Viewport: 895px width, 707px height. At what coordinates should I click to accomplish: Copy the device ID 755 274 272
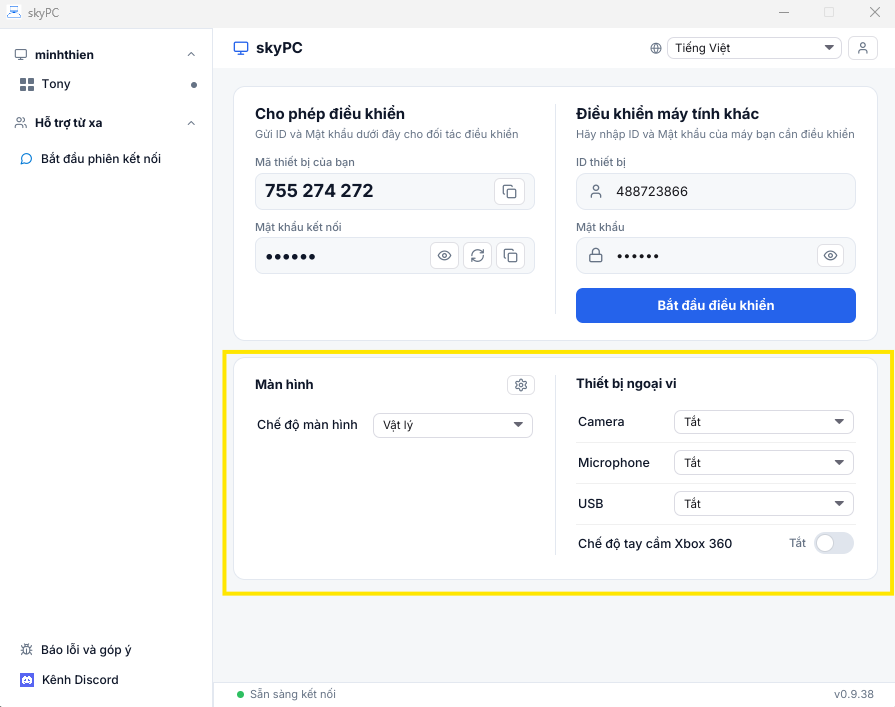pos(509,191)
